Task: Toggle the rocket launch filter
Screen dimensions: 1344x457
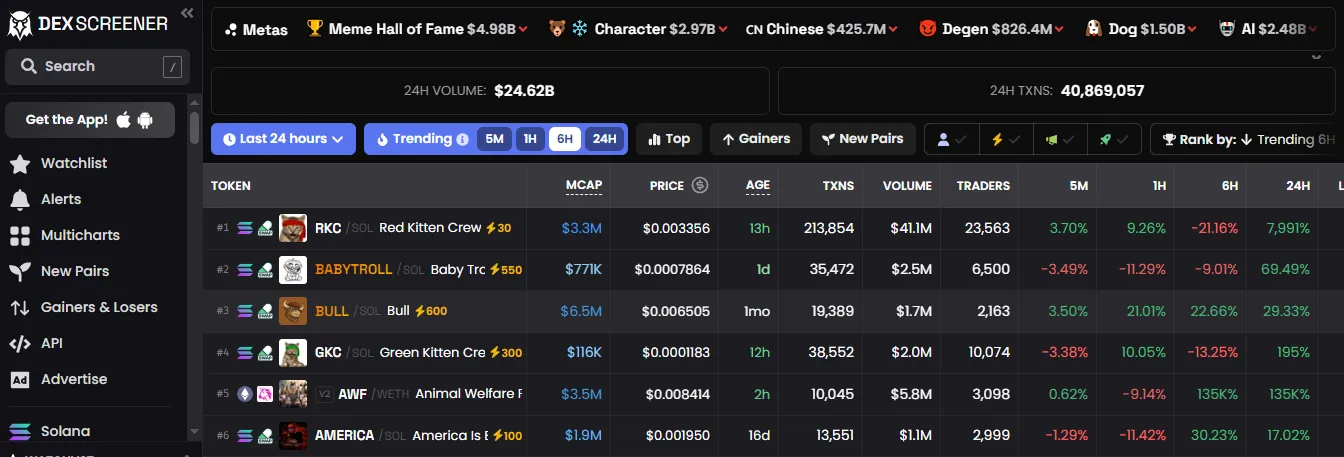Action: pos(1114,140)
